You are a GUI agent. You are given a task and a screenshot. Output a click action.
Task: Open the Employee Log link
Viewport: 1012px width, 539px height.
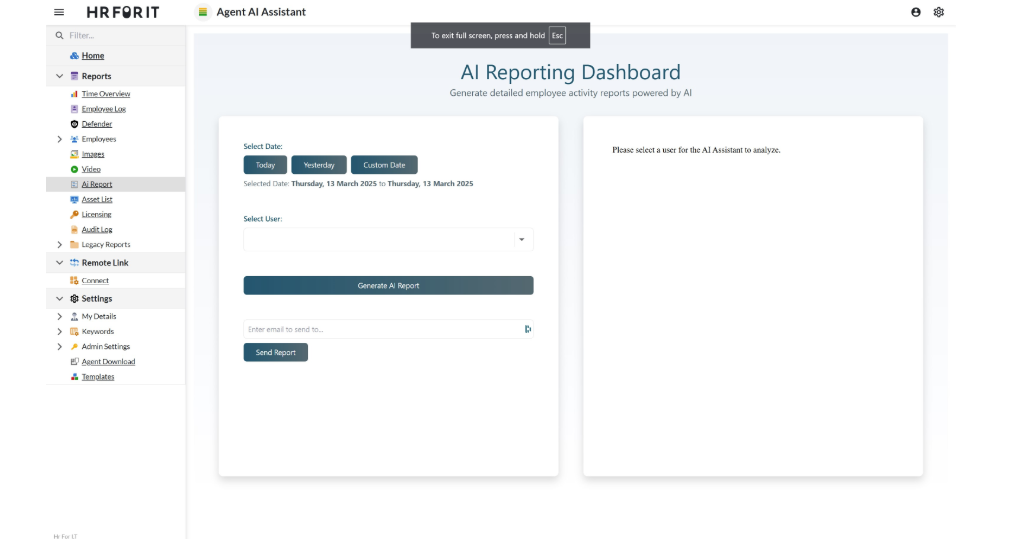[104, 109]
